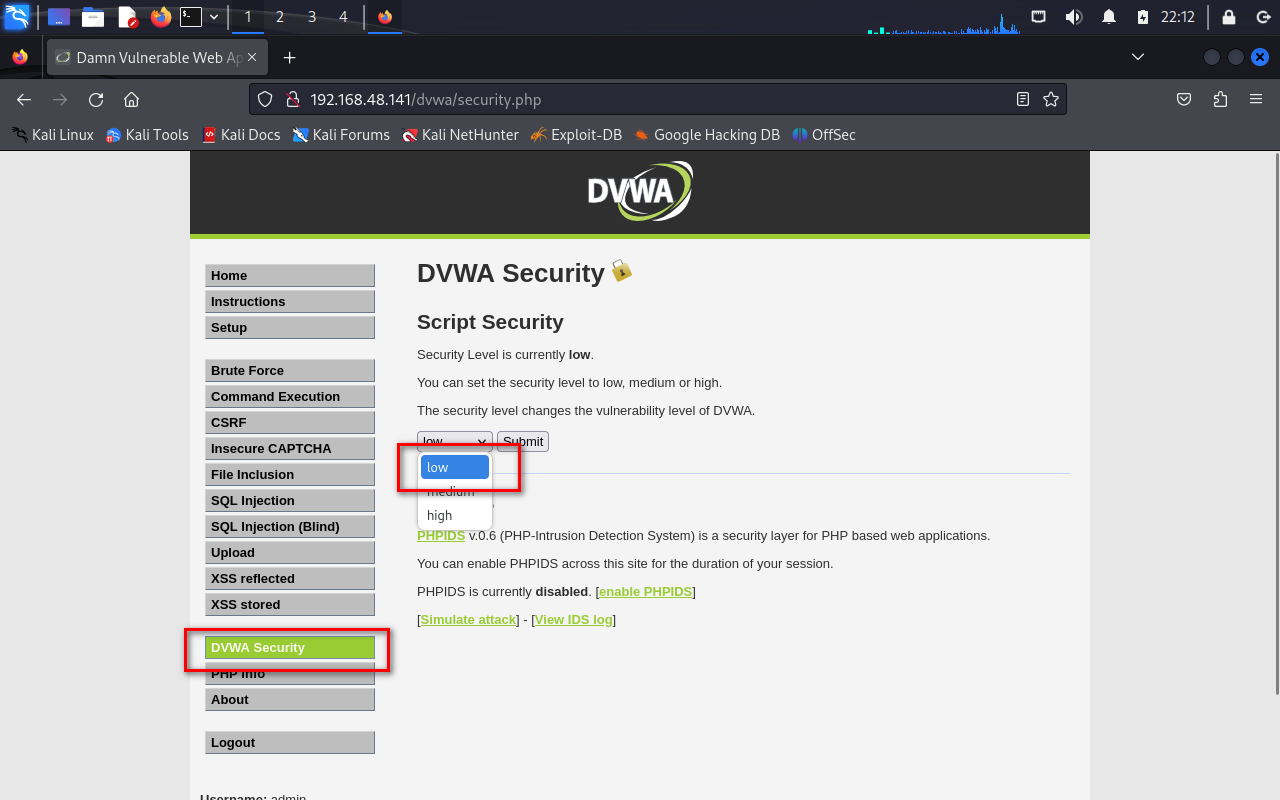1280x800 pixels.
Task: Open the Kali Tools bookmark
Action: [147, 134]
